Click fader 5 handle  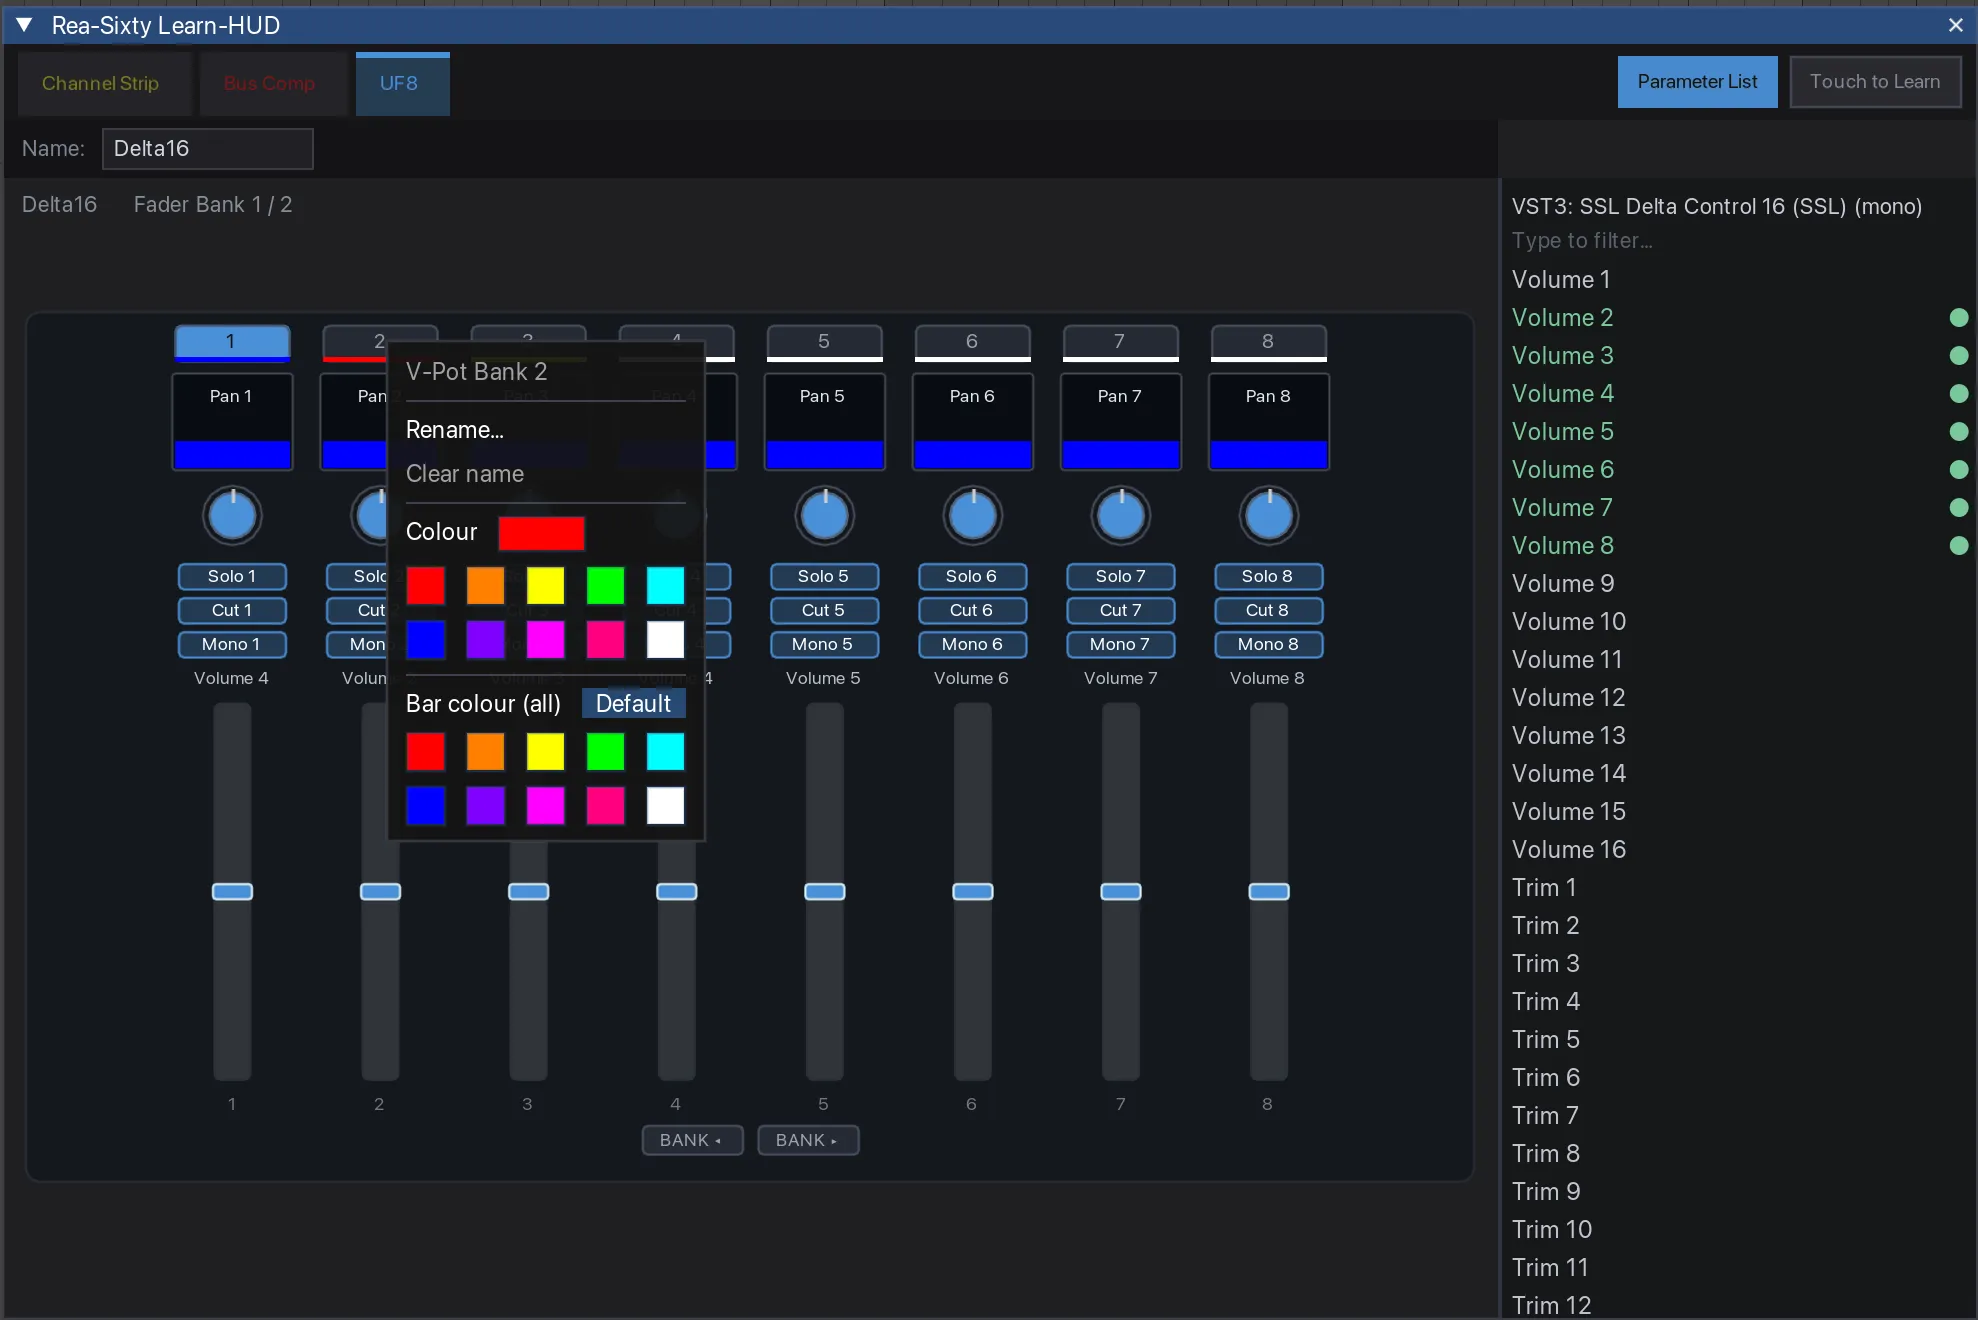click(824, 892)
